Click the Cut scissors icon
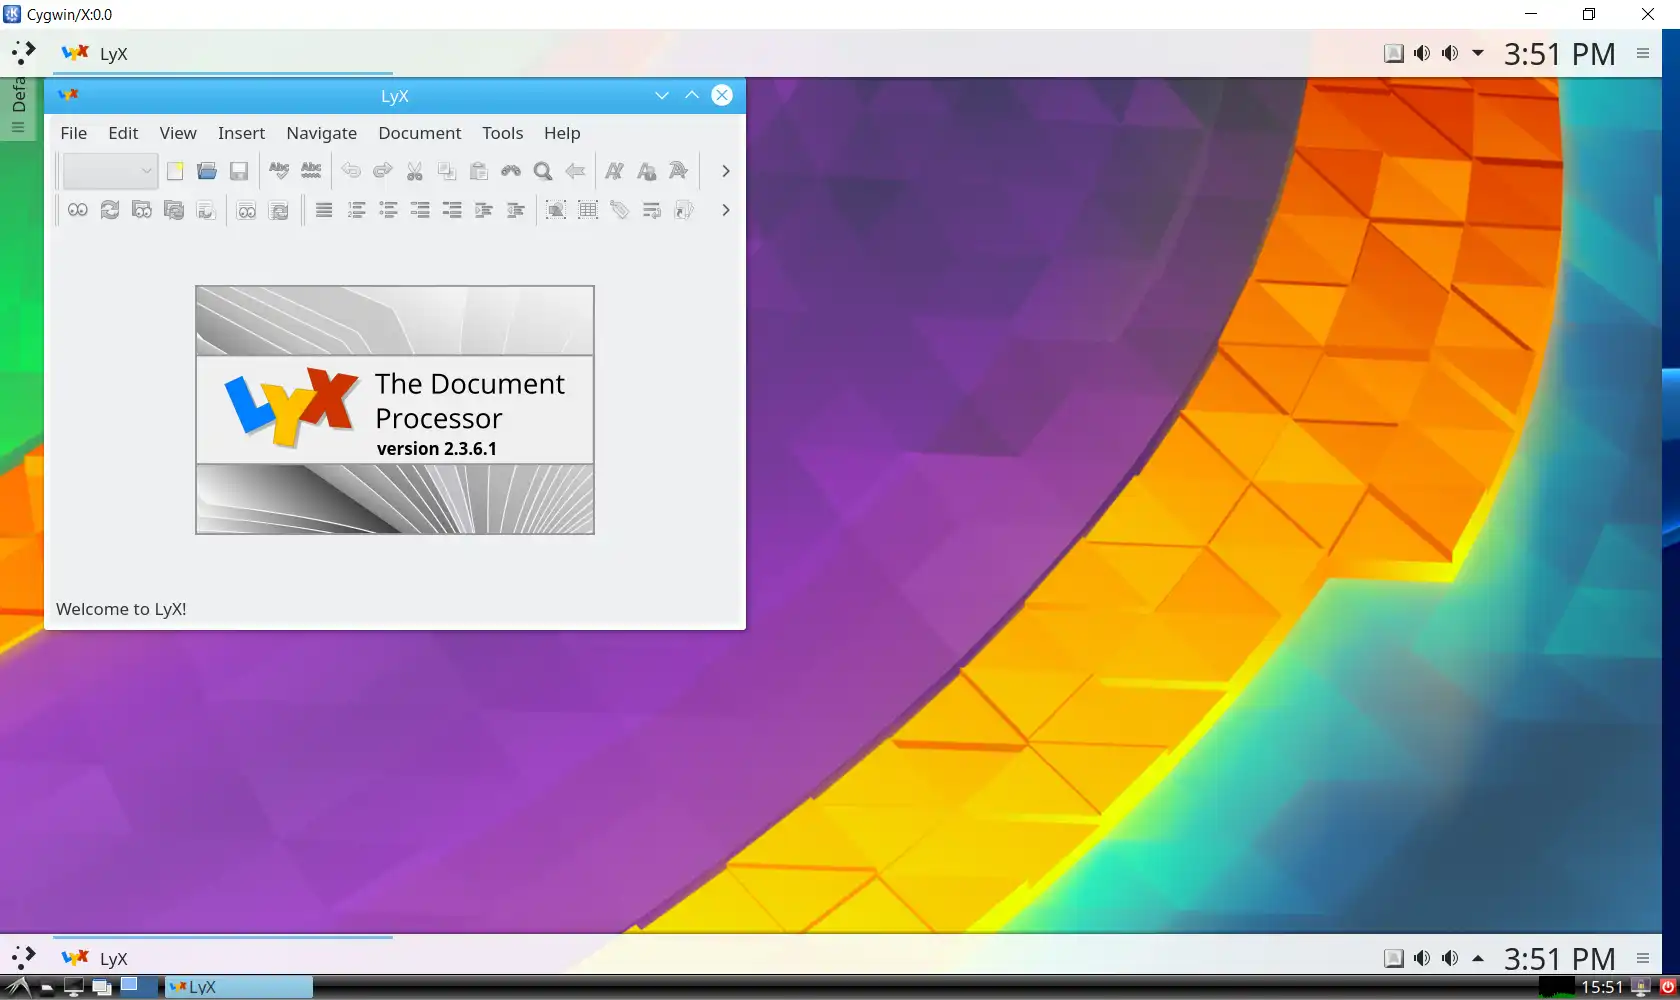Viewport: 1680px width, 1000px height. [x=415, y=171]
